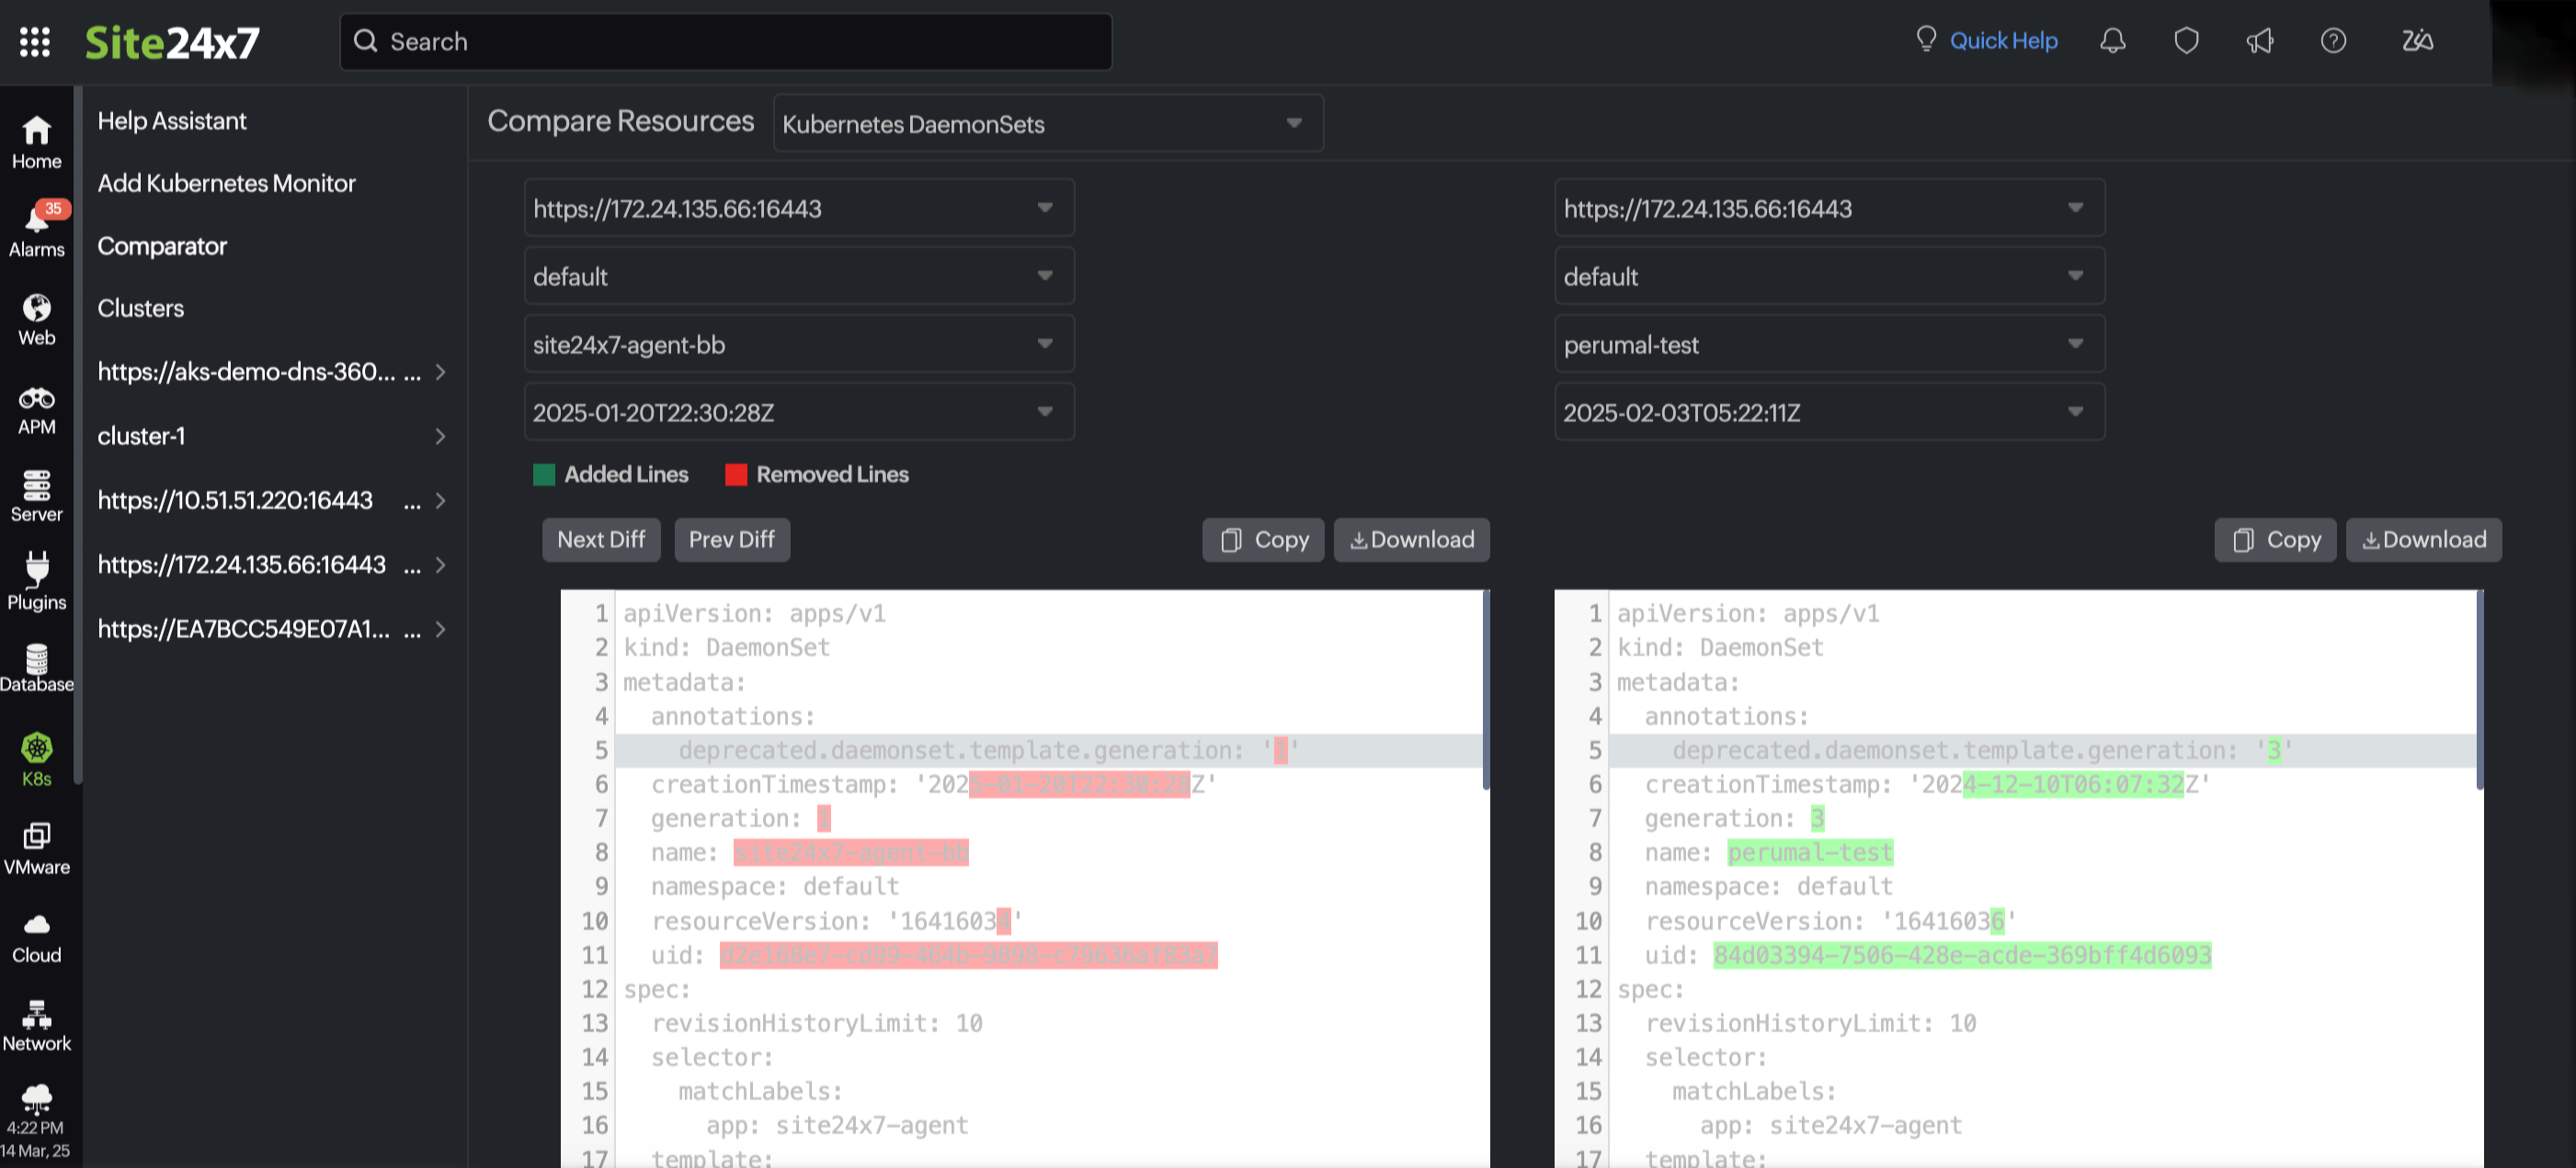2576x1168 pixels.
Task: Expand the cluster-1 tree item
Action: point(440,436)
